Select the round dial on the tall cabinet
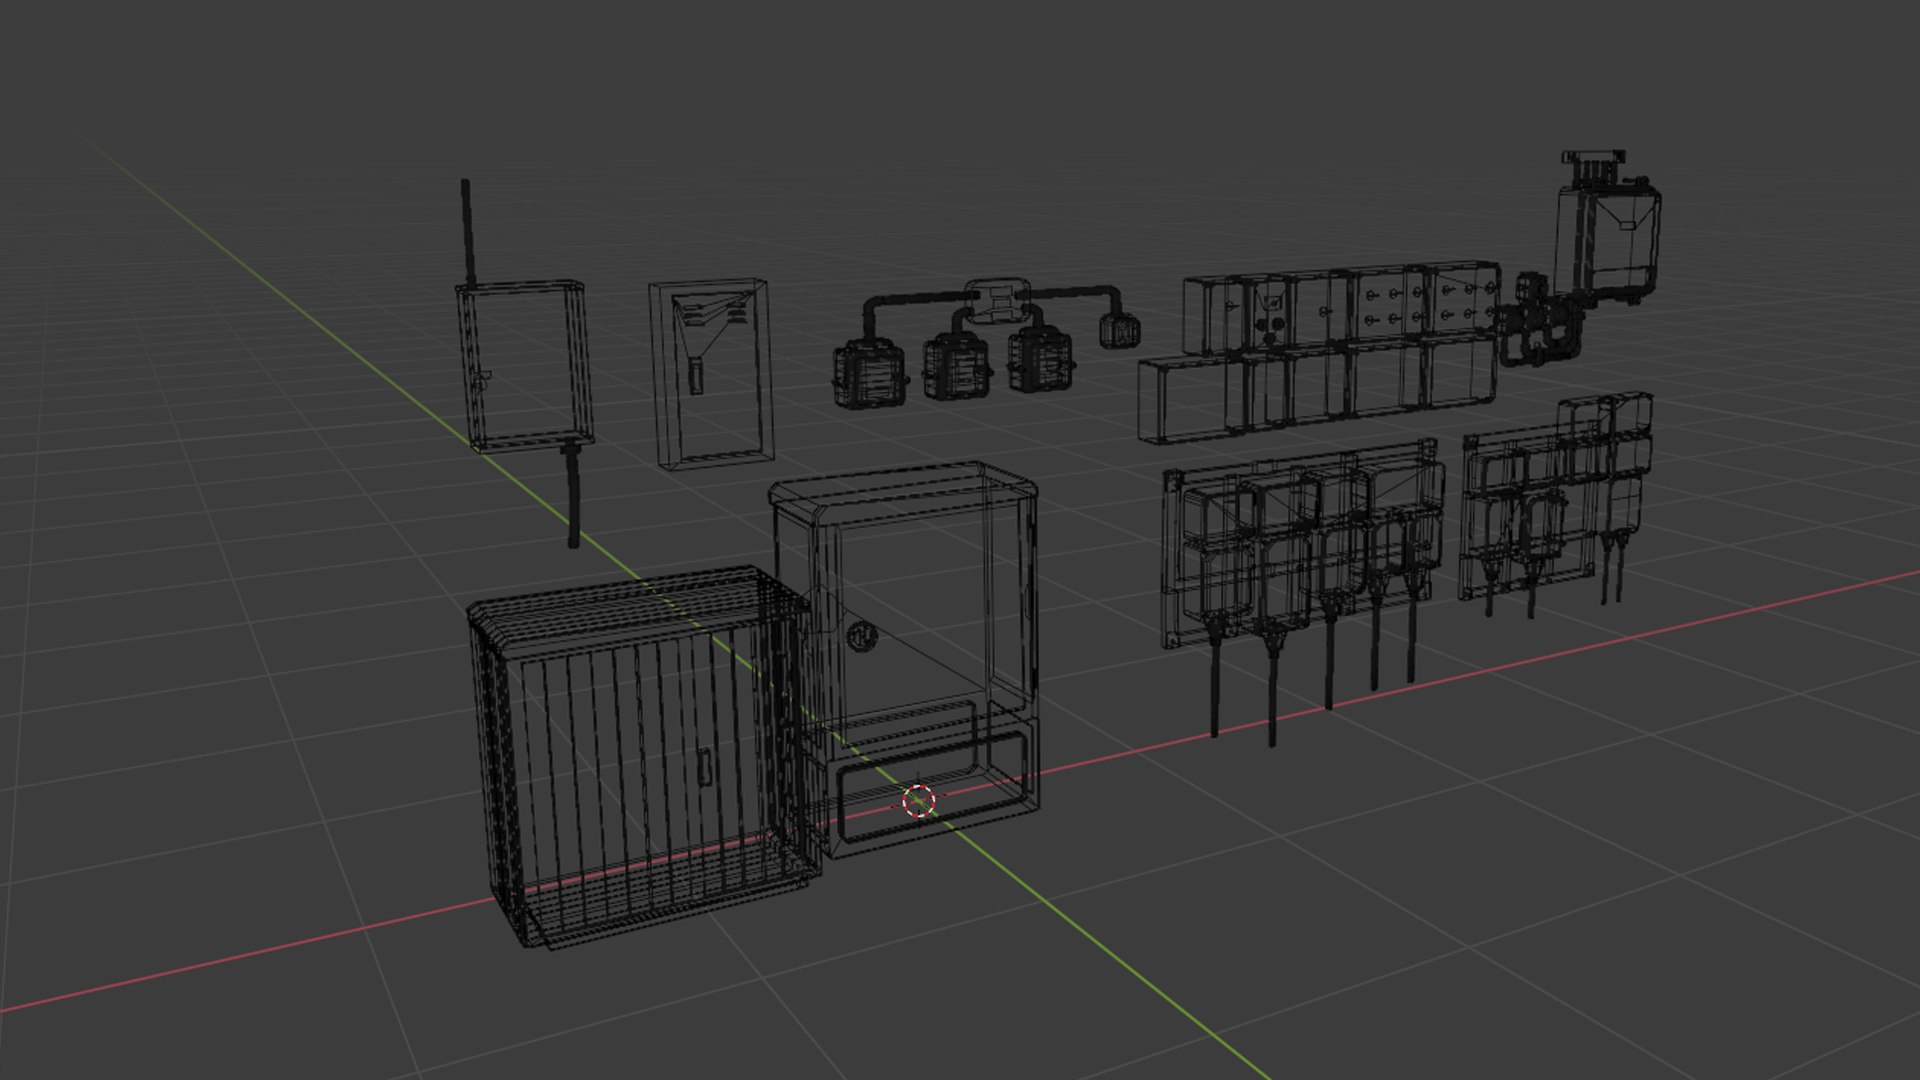The height and width of the screenshot is (1080, 1920). click(861, 637)
